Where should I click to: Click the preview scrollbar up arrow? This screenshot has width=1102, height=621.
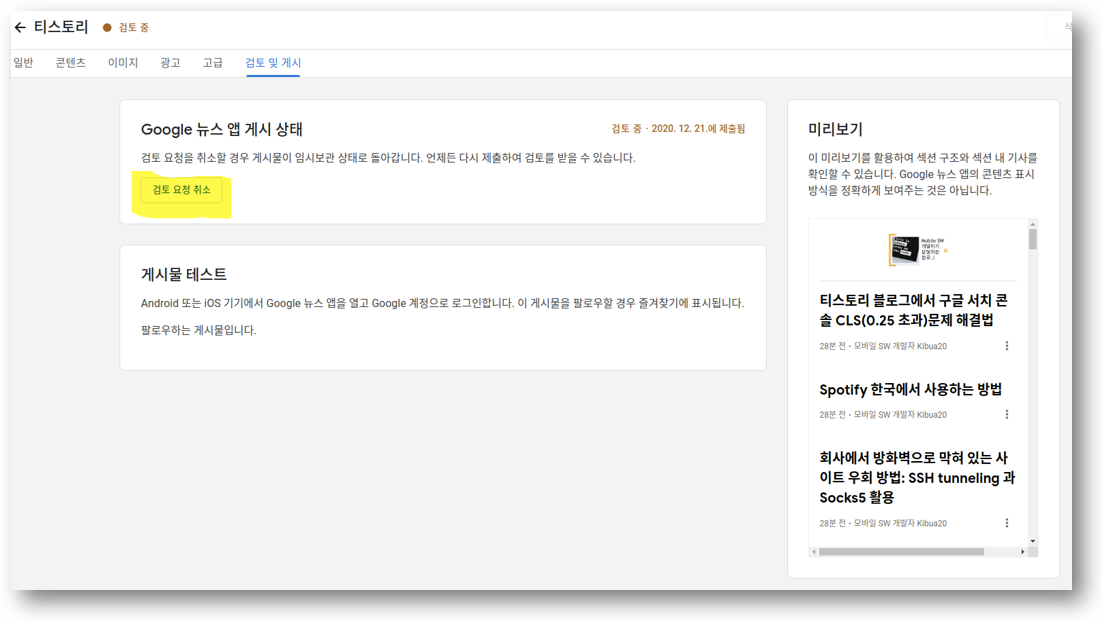(x=1032, y=224)
